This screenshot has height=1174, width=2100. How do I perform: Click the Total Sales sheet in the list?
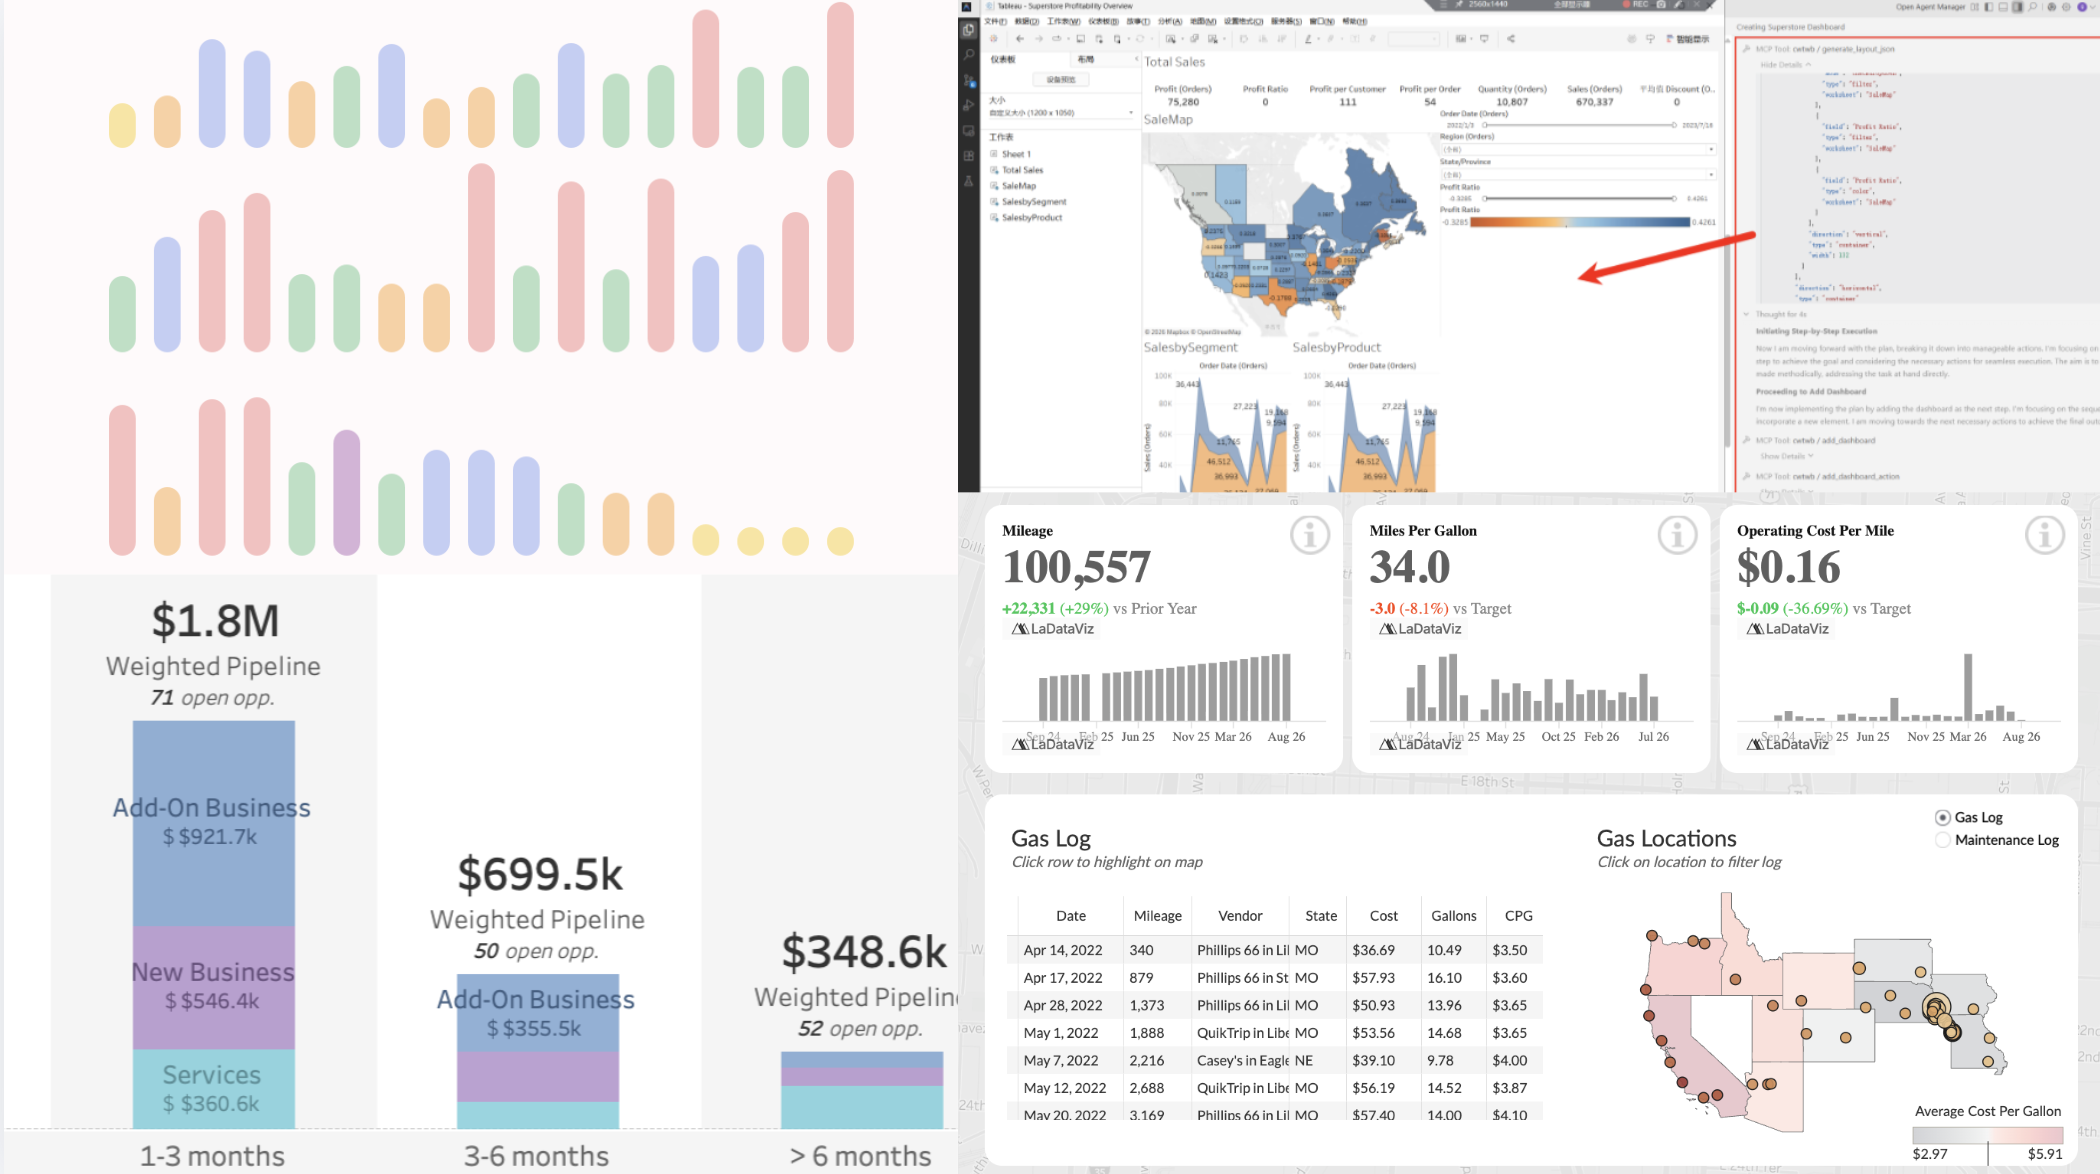coord(1022,170)
